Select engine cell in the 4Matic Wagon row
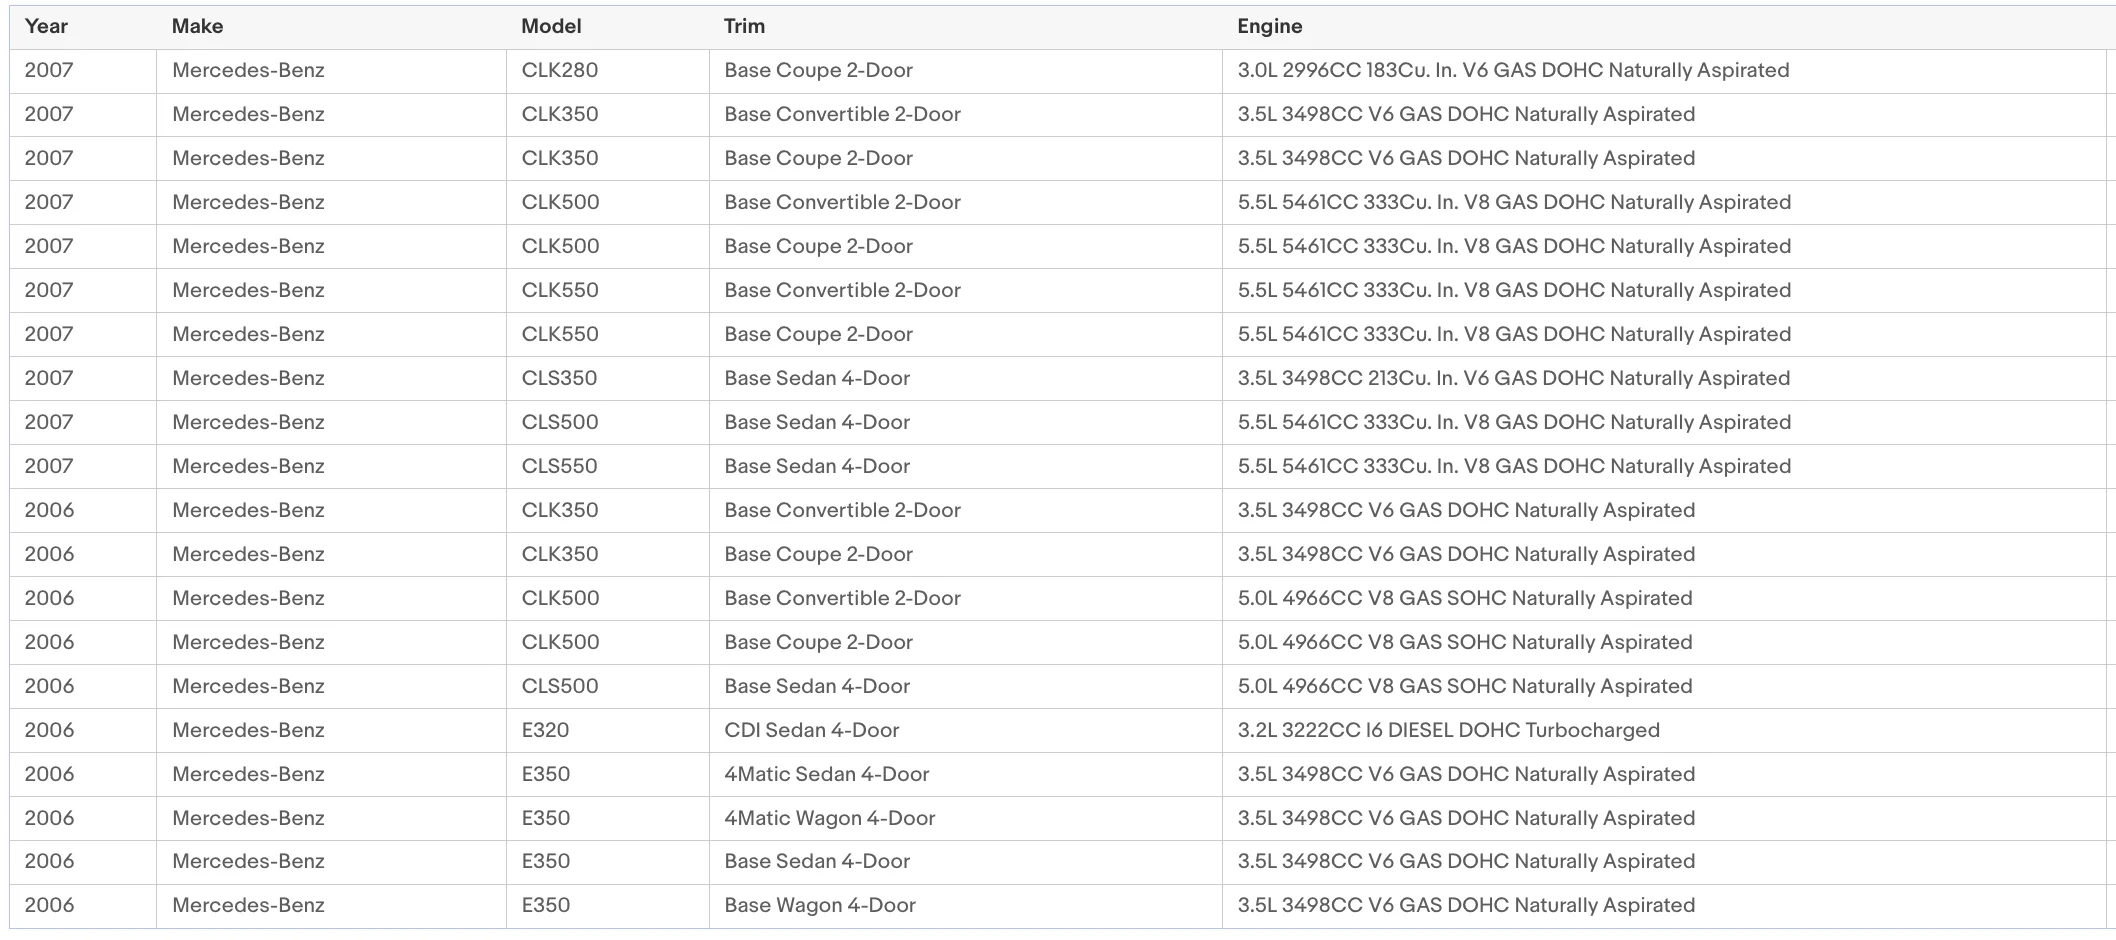2116x940 pixels. [1664, 819]
